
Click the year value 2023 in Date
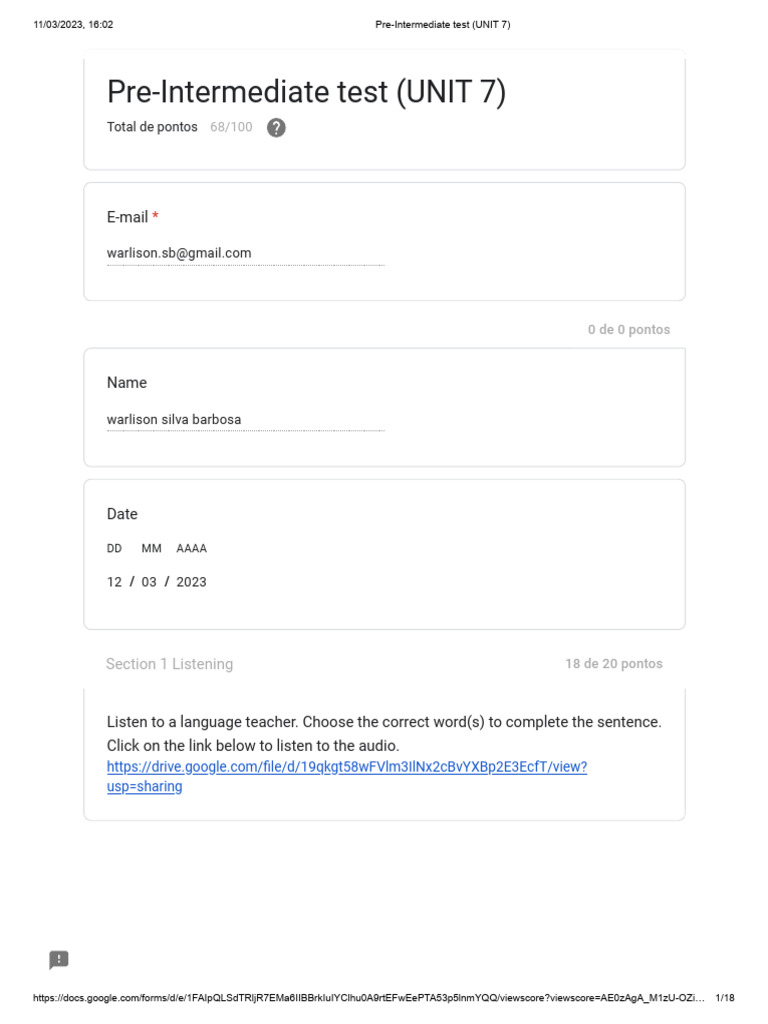pos(191,582)
